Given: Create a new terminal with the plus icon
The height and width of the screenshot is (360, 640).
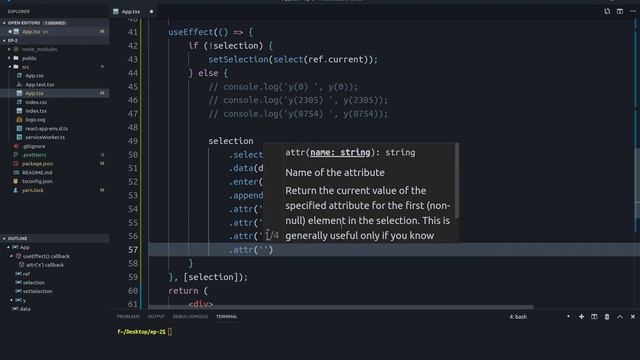Looking at the screenshot, I should 581,316.
